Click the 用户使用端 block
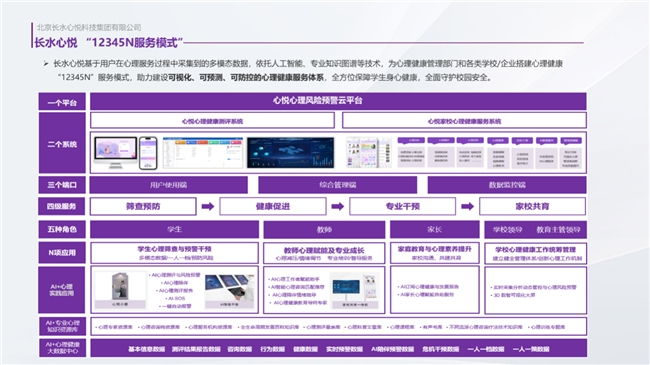 (169, 185)
